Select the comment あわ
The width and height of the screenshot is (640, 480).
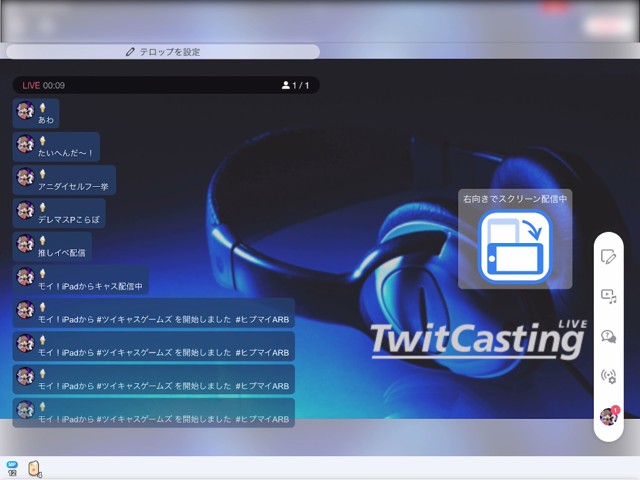click(x=36, y=113)
